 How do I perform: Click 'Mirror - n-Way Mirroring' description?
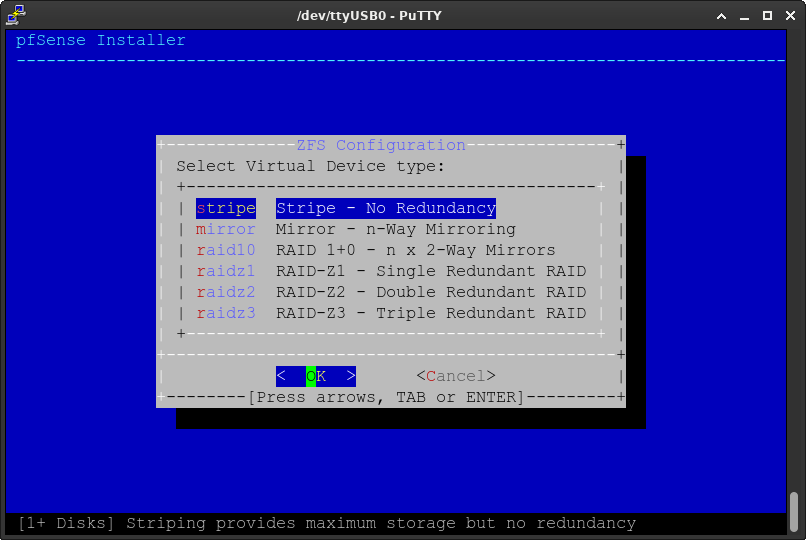[396, 229]
